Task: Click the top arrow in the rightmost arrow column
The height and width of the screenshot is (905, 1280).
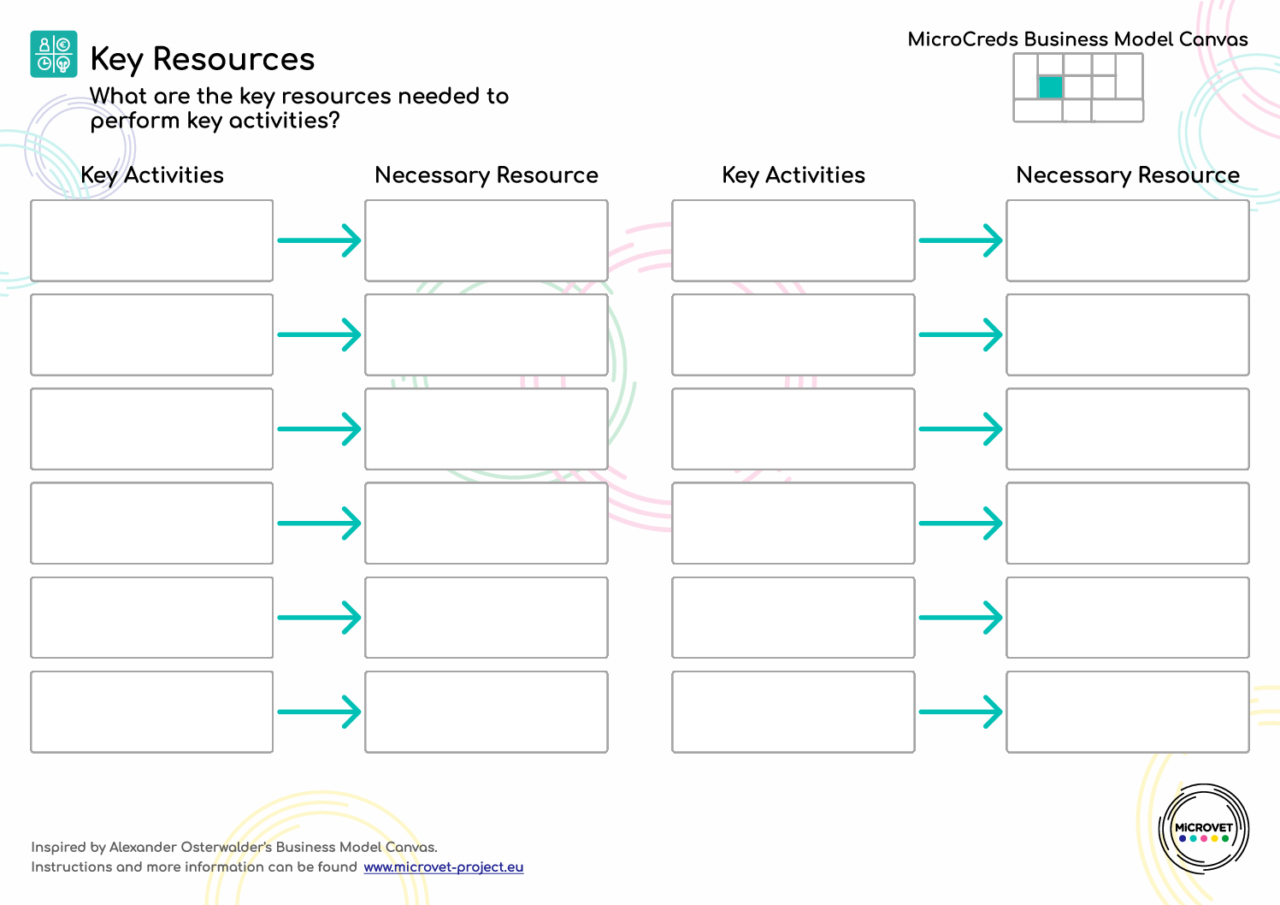Action: tap(960, 241)
